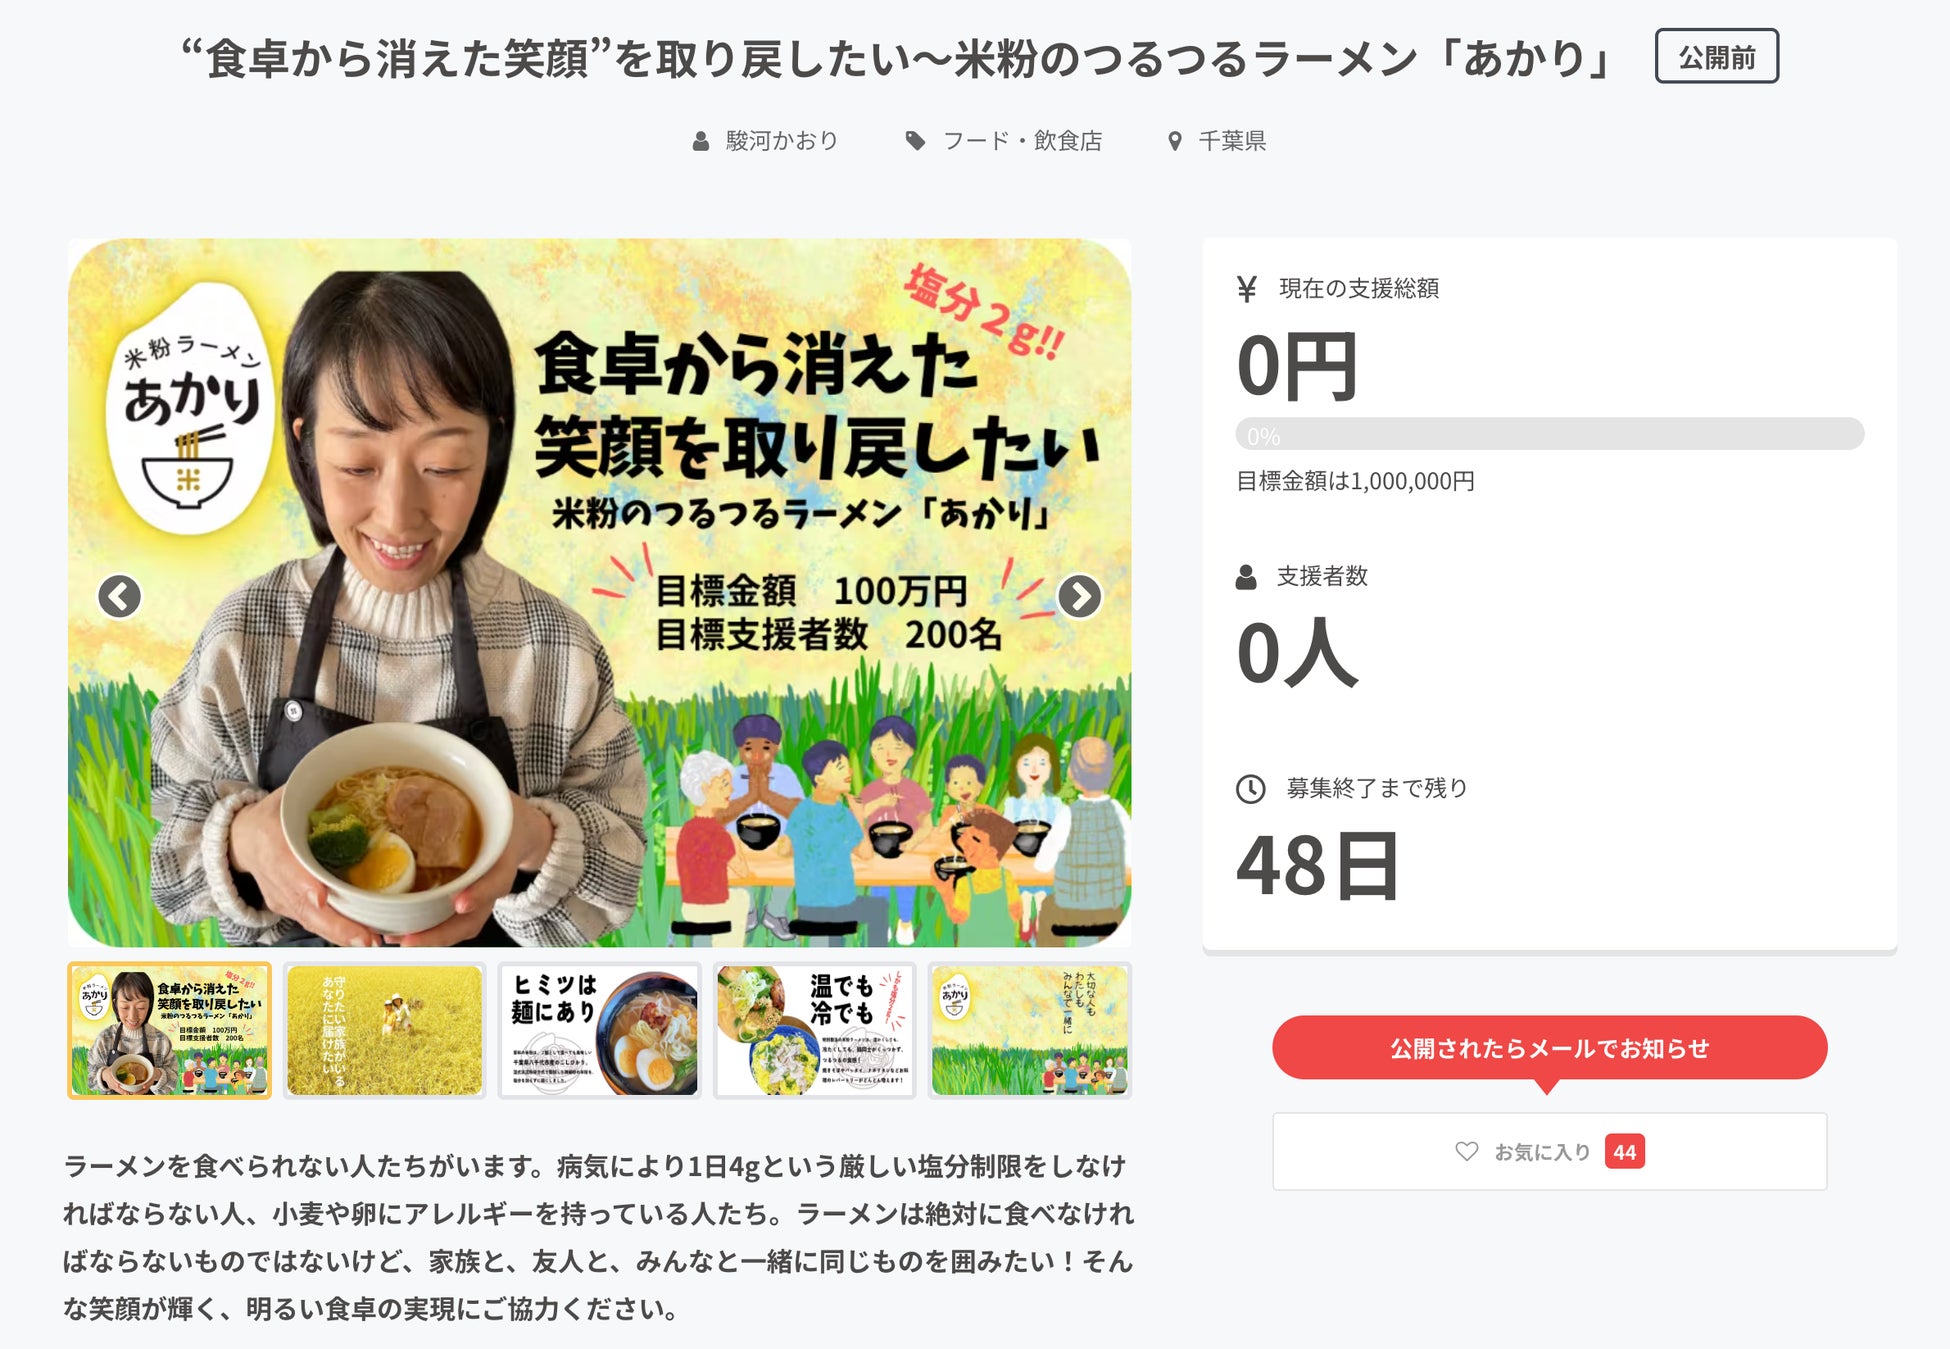Select the last thumbnail with vertical text
1950x1349 pixels.
click(x=1030, y=1030)
